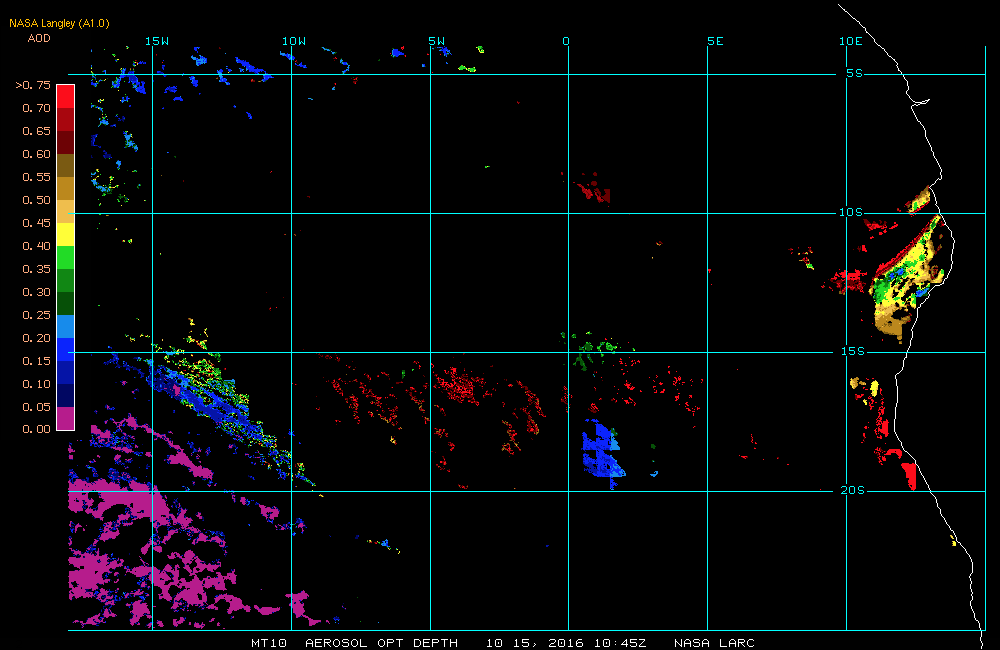Click the '0.45' legend value

36,223
